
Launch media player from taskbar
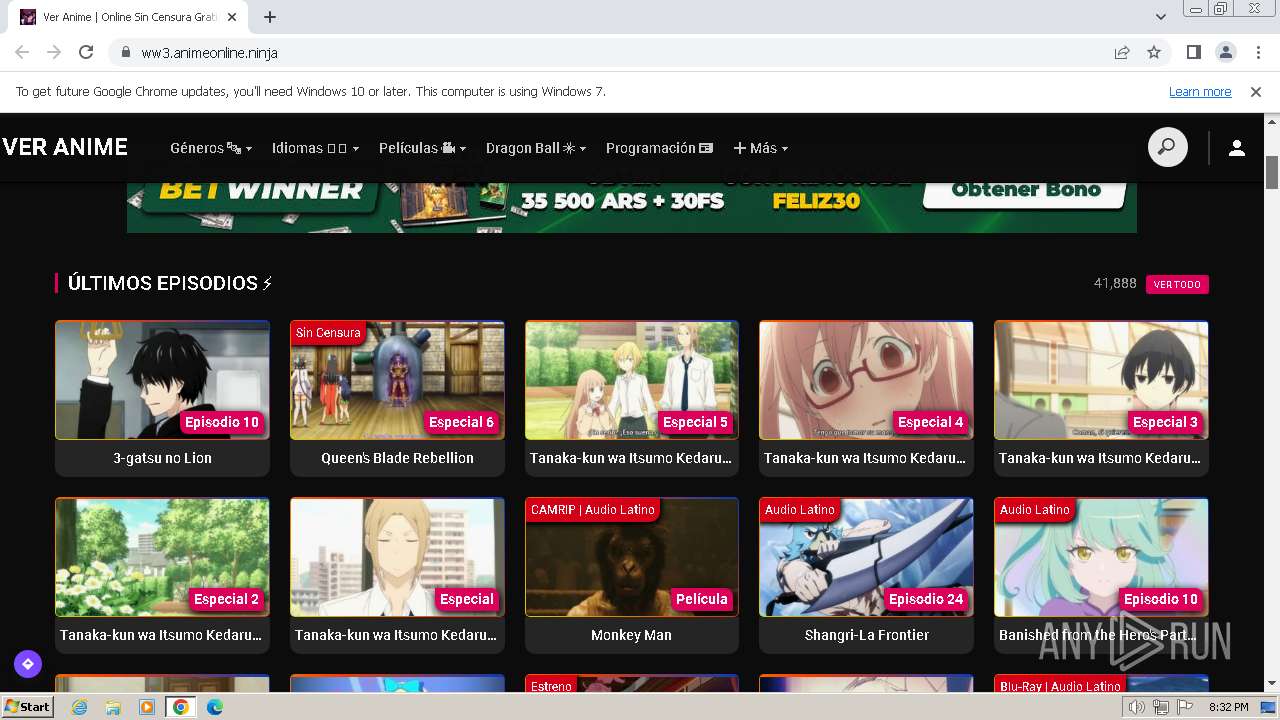(147, 707)
